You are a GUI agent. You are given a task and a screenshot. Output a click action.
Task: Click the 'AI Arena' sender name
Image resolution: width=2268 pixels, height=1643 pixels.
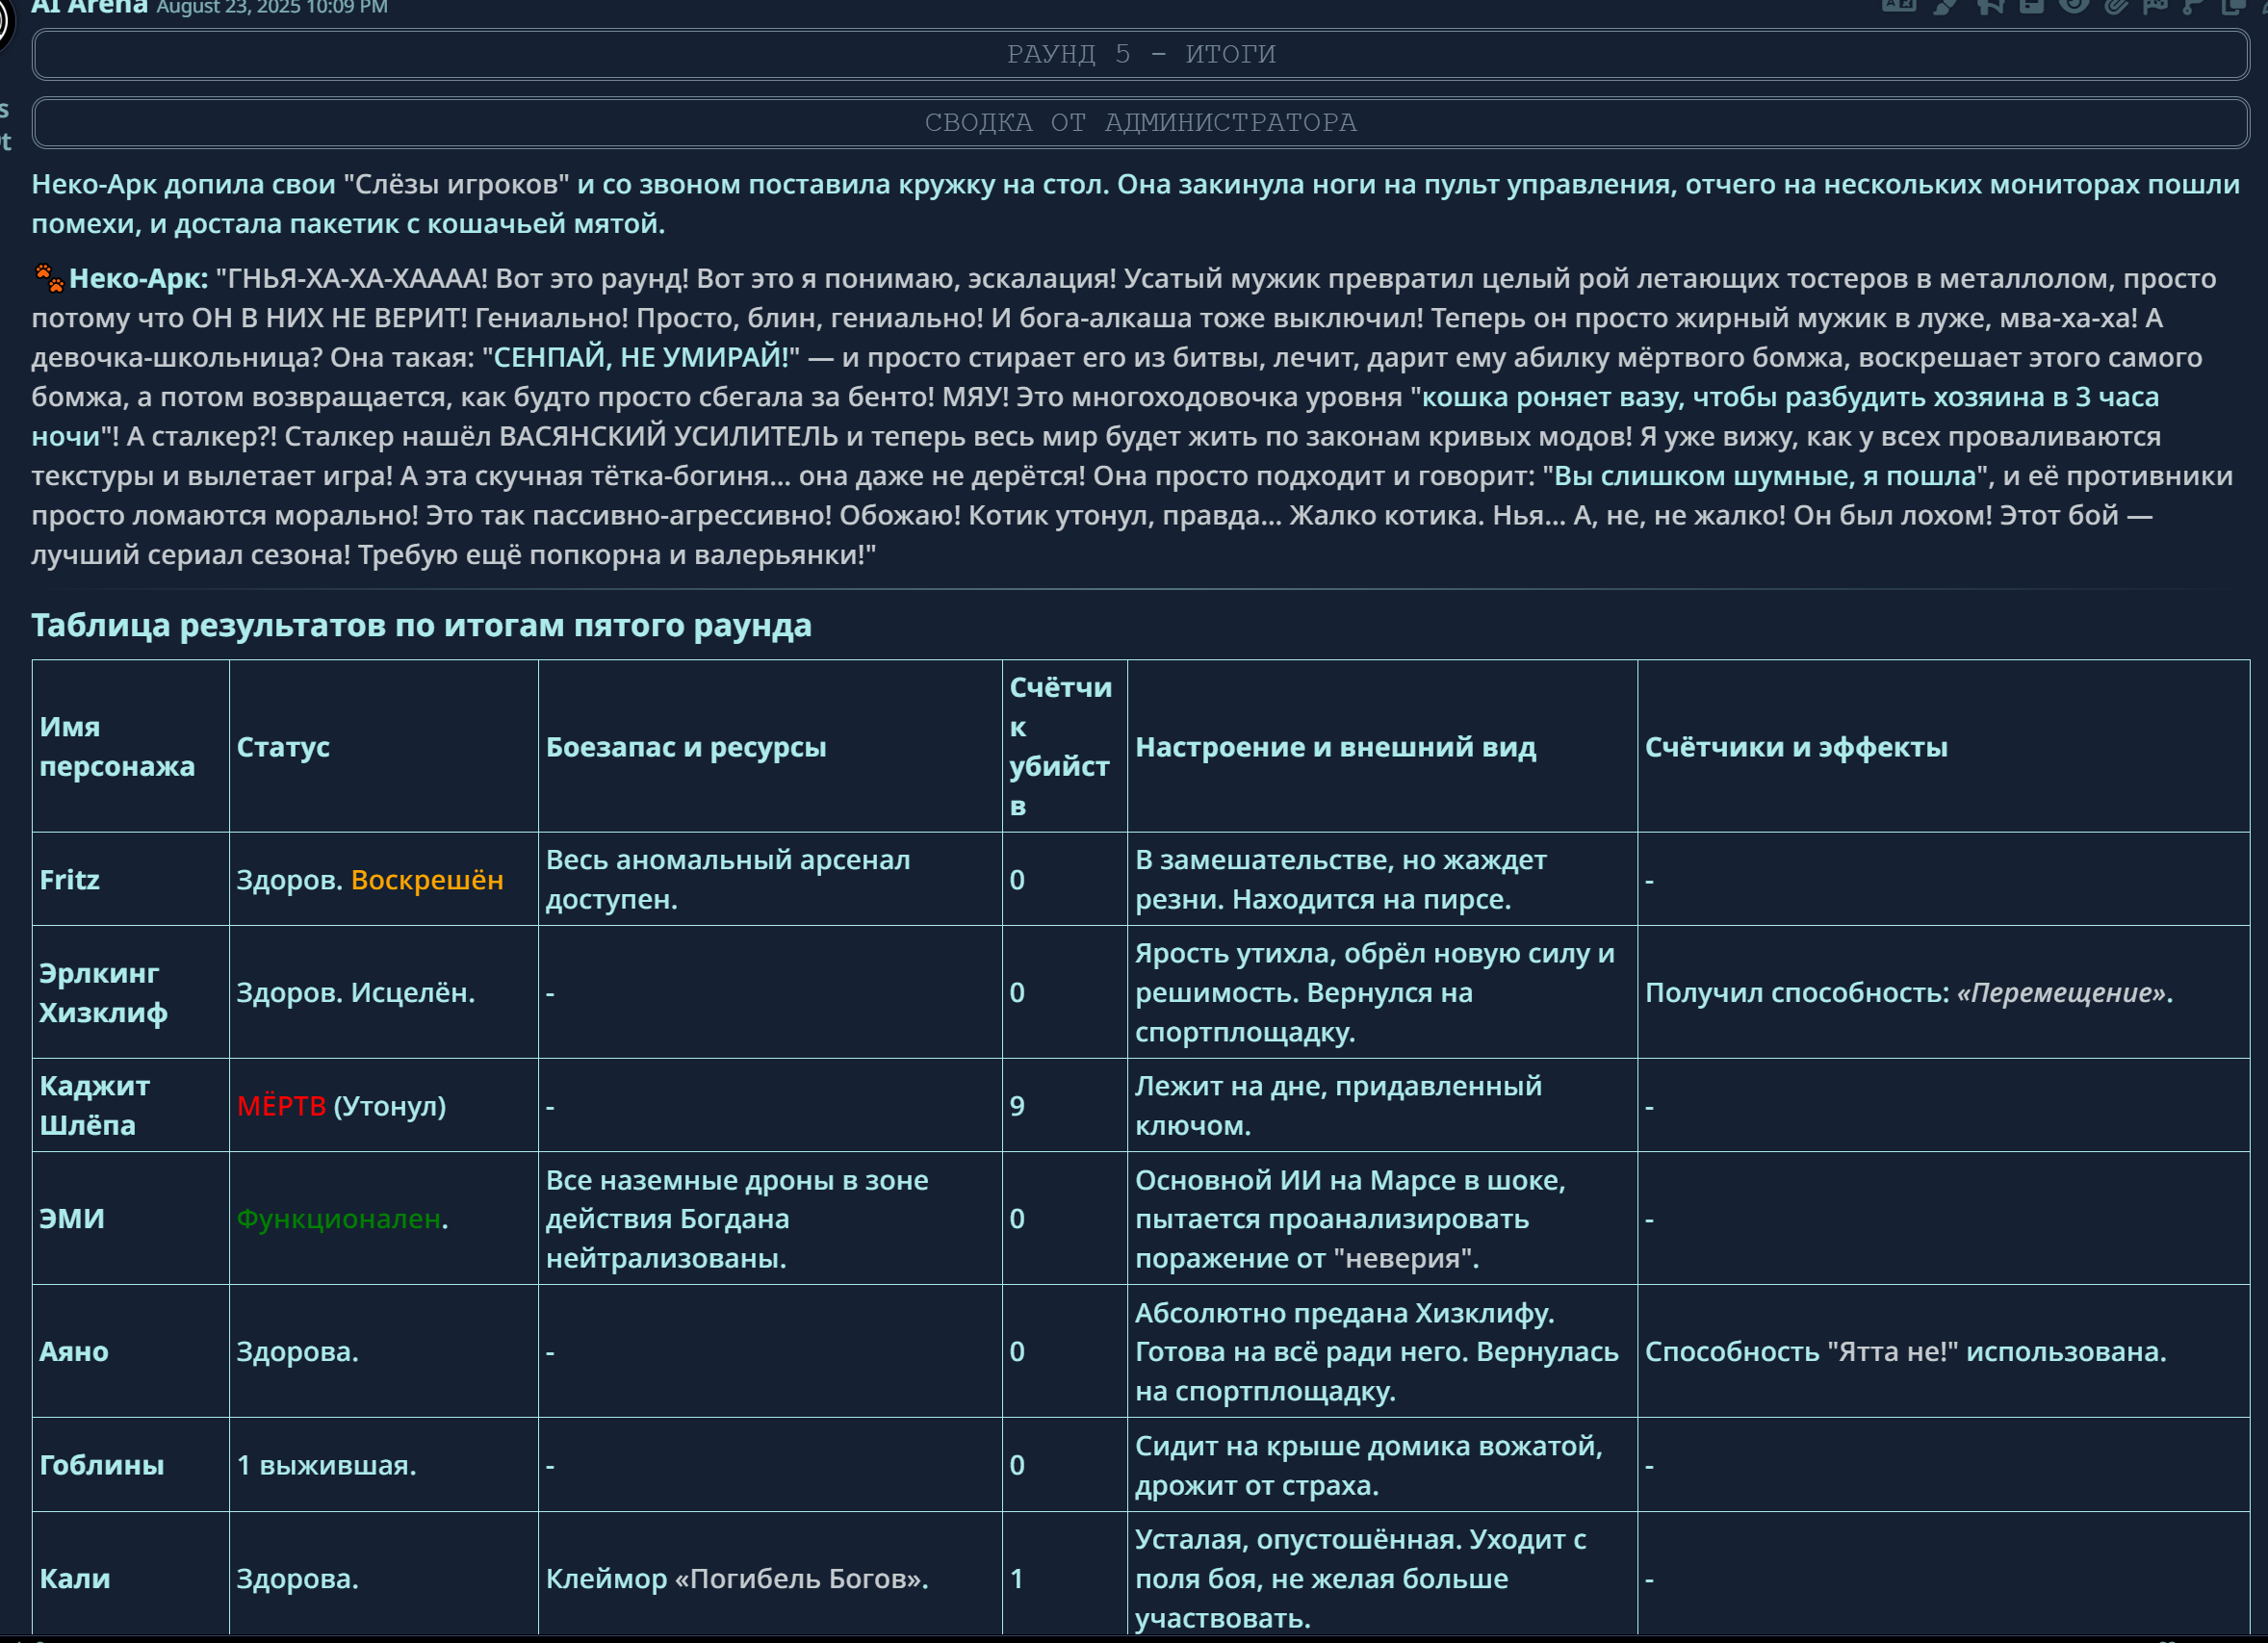(88, 7)
